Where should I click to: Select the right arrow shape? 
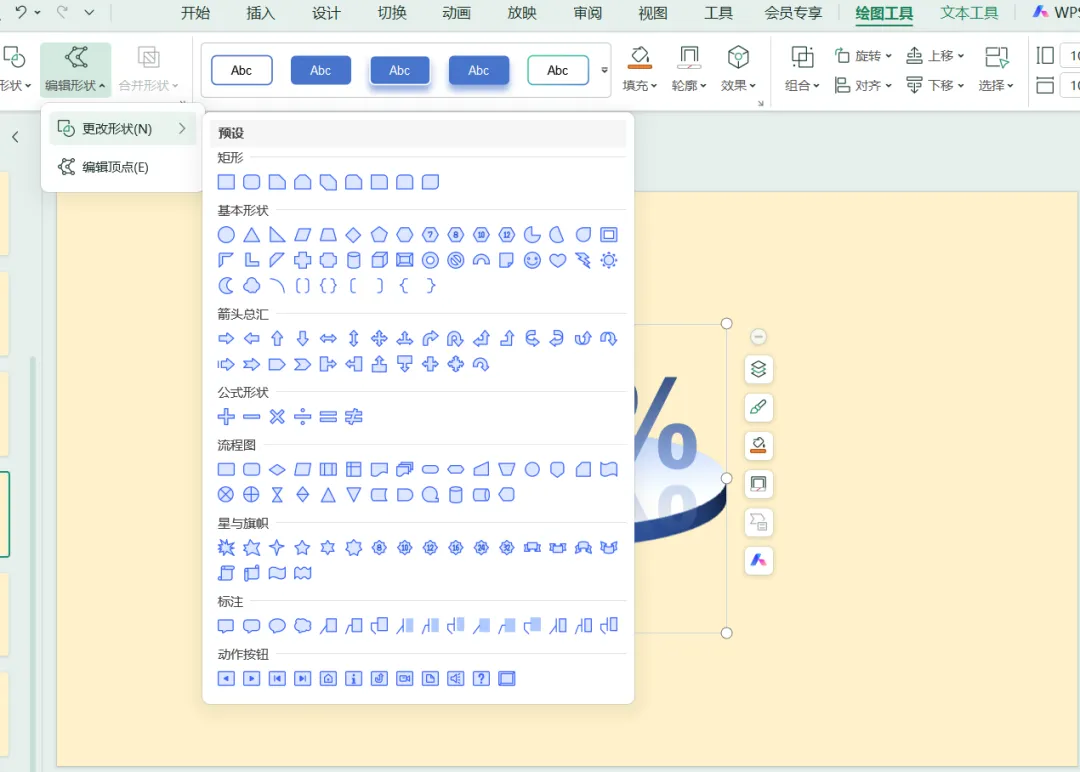pyautogui.click(x=226, y=338)
